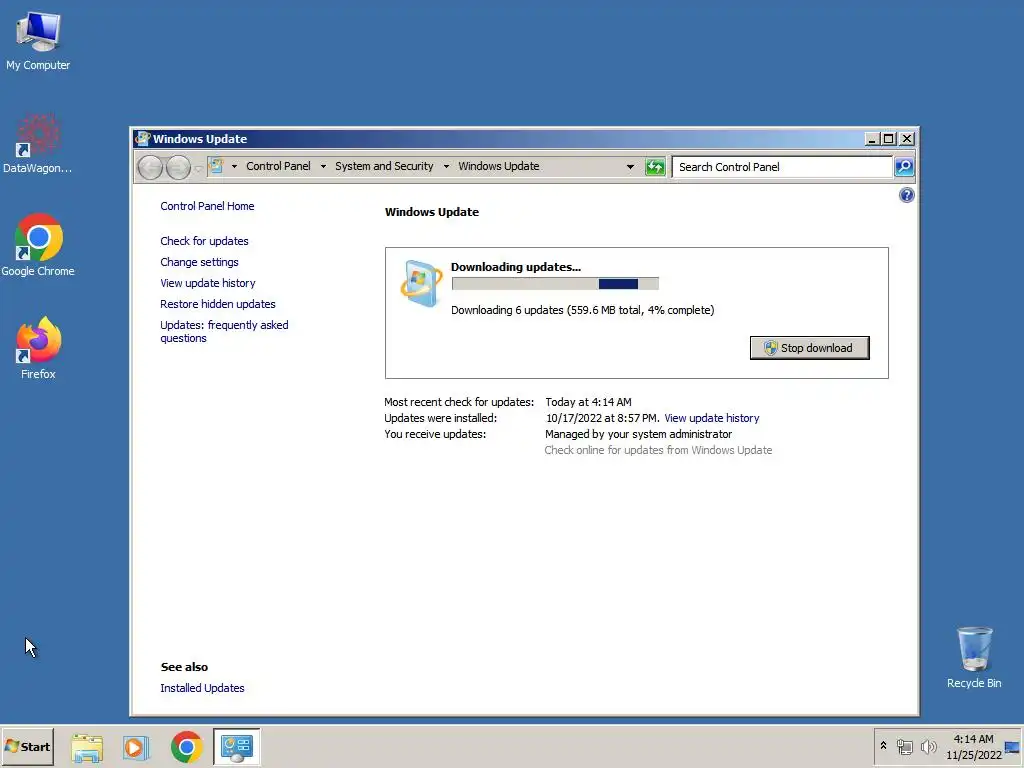1024x768 pixels.
Task: Click Search Control Panel field
Action: pos(782,167)
